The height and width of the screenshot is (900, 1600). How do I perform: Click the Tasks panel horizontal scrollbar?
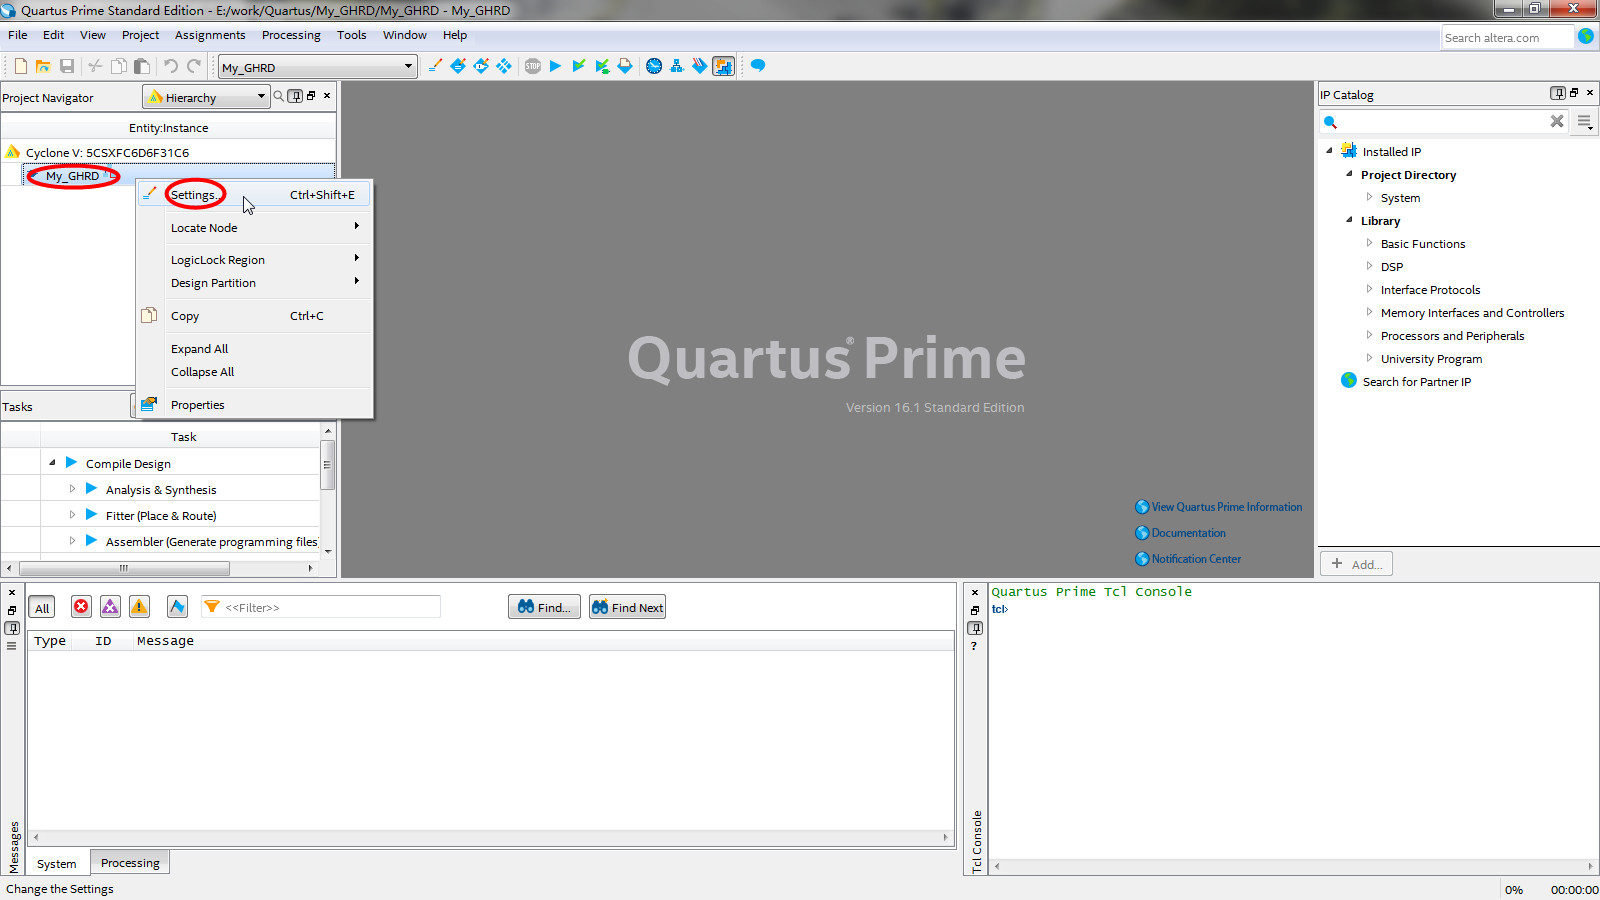[x=125, y=568]
